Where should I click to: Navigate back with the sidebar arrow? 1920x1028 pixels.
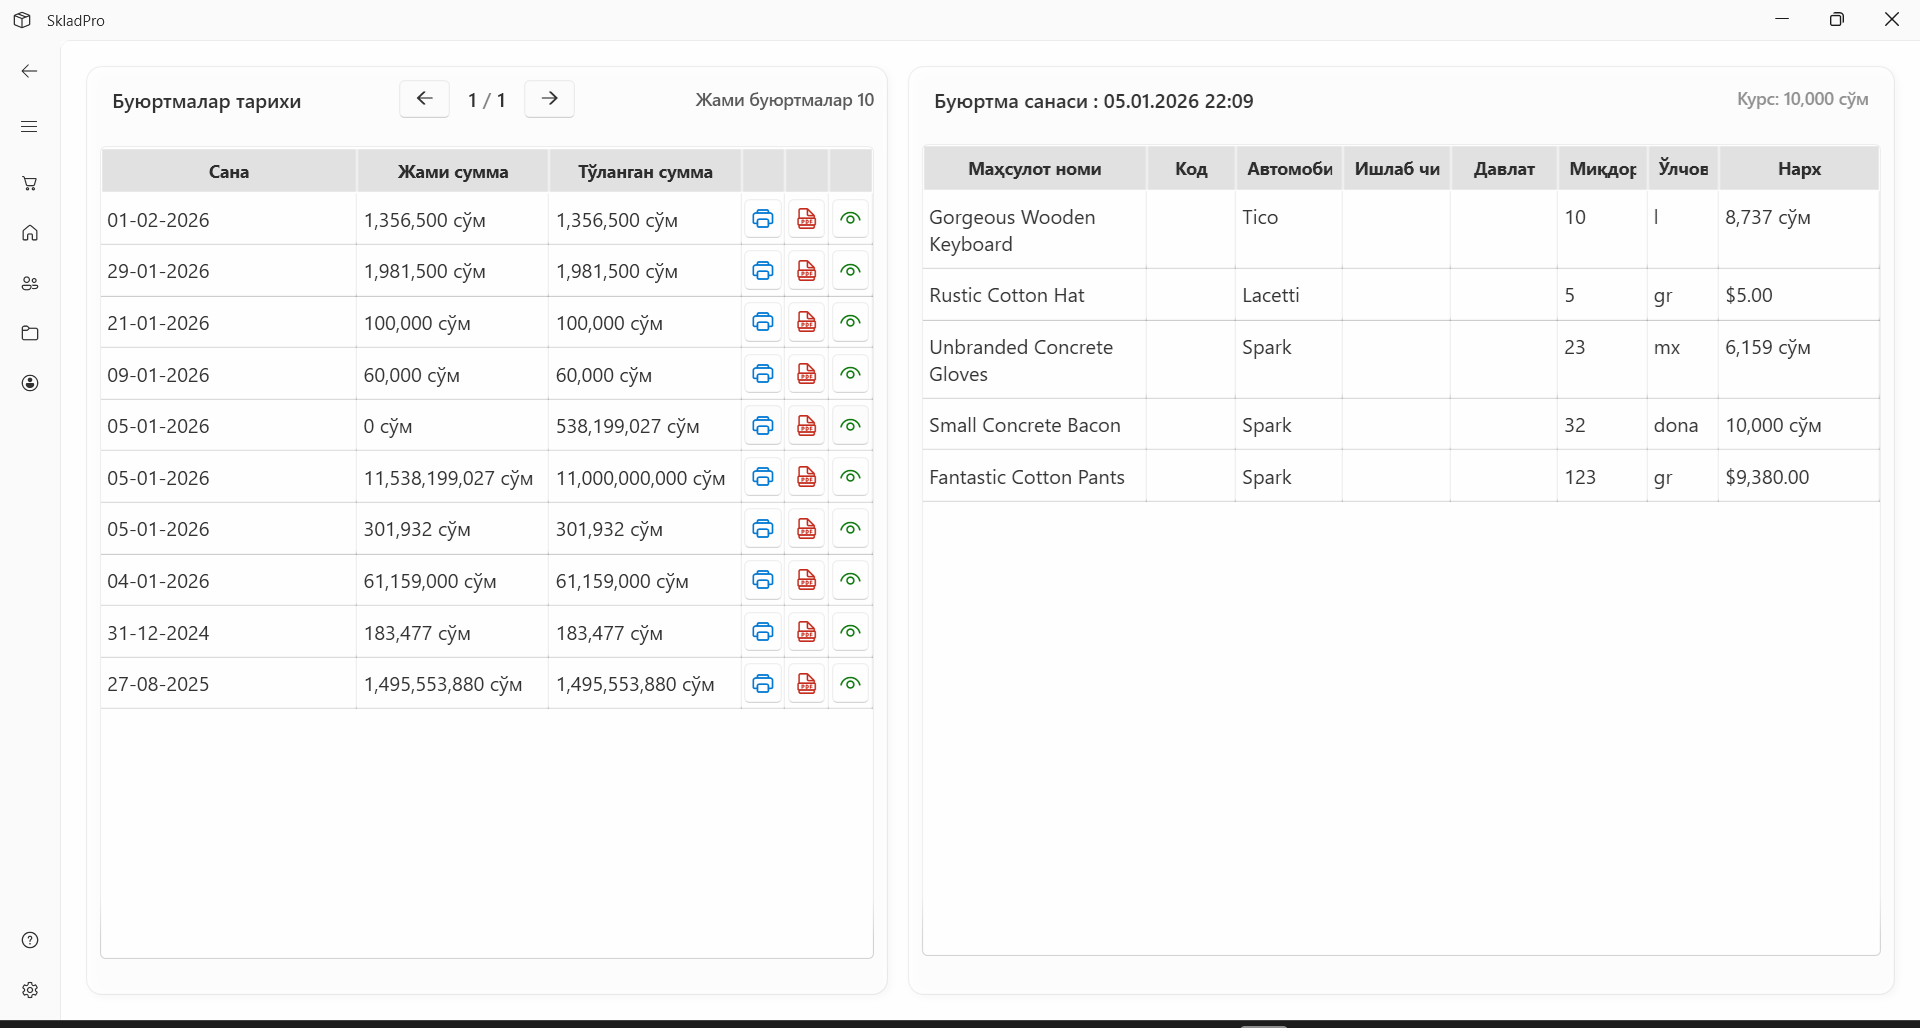point(30,71)
